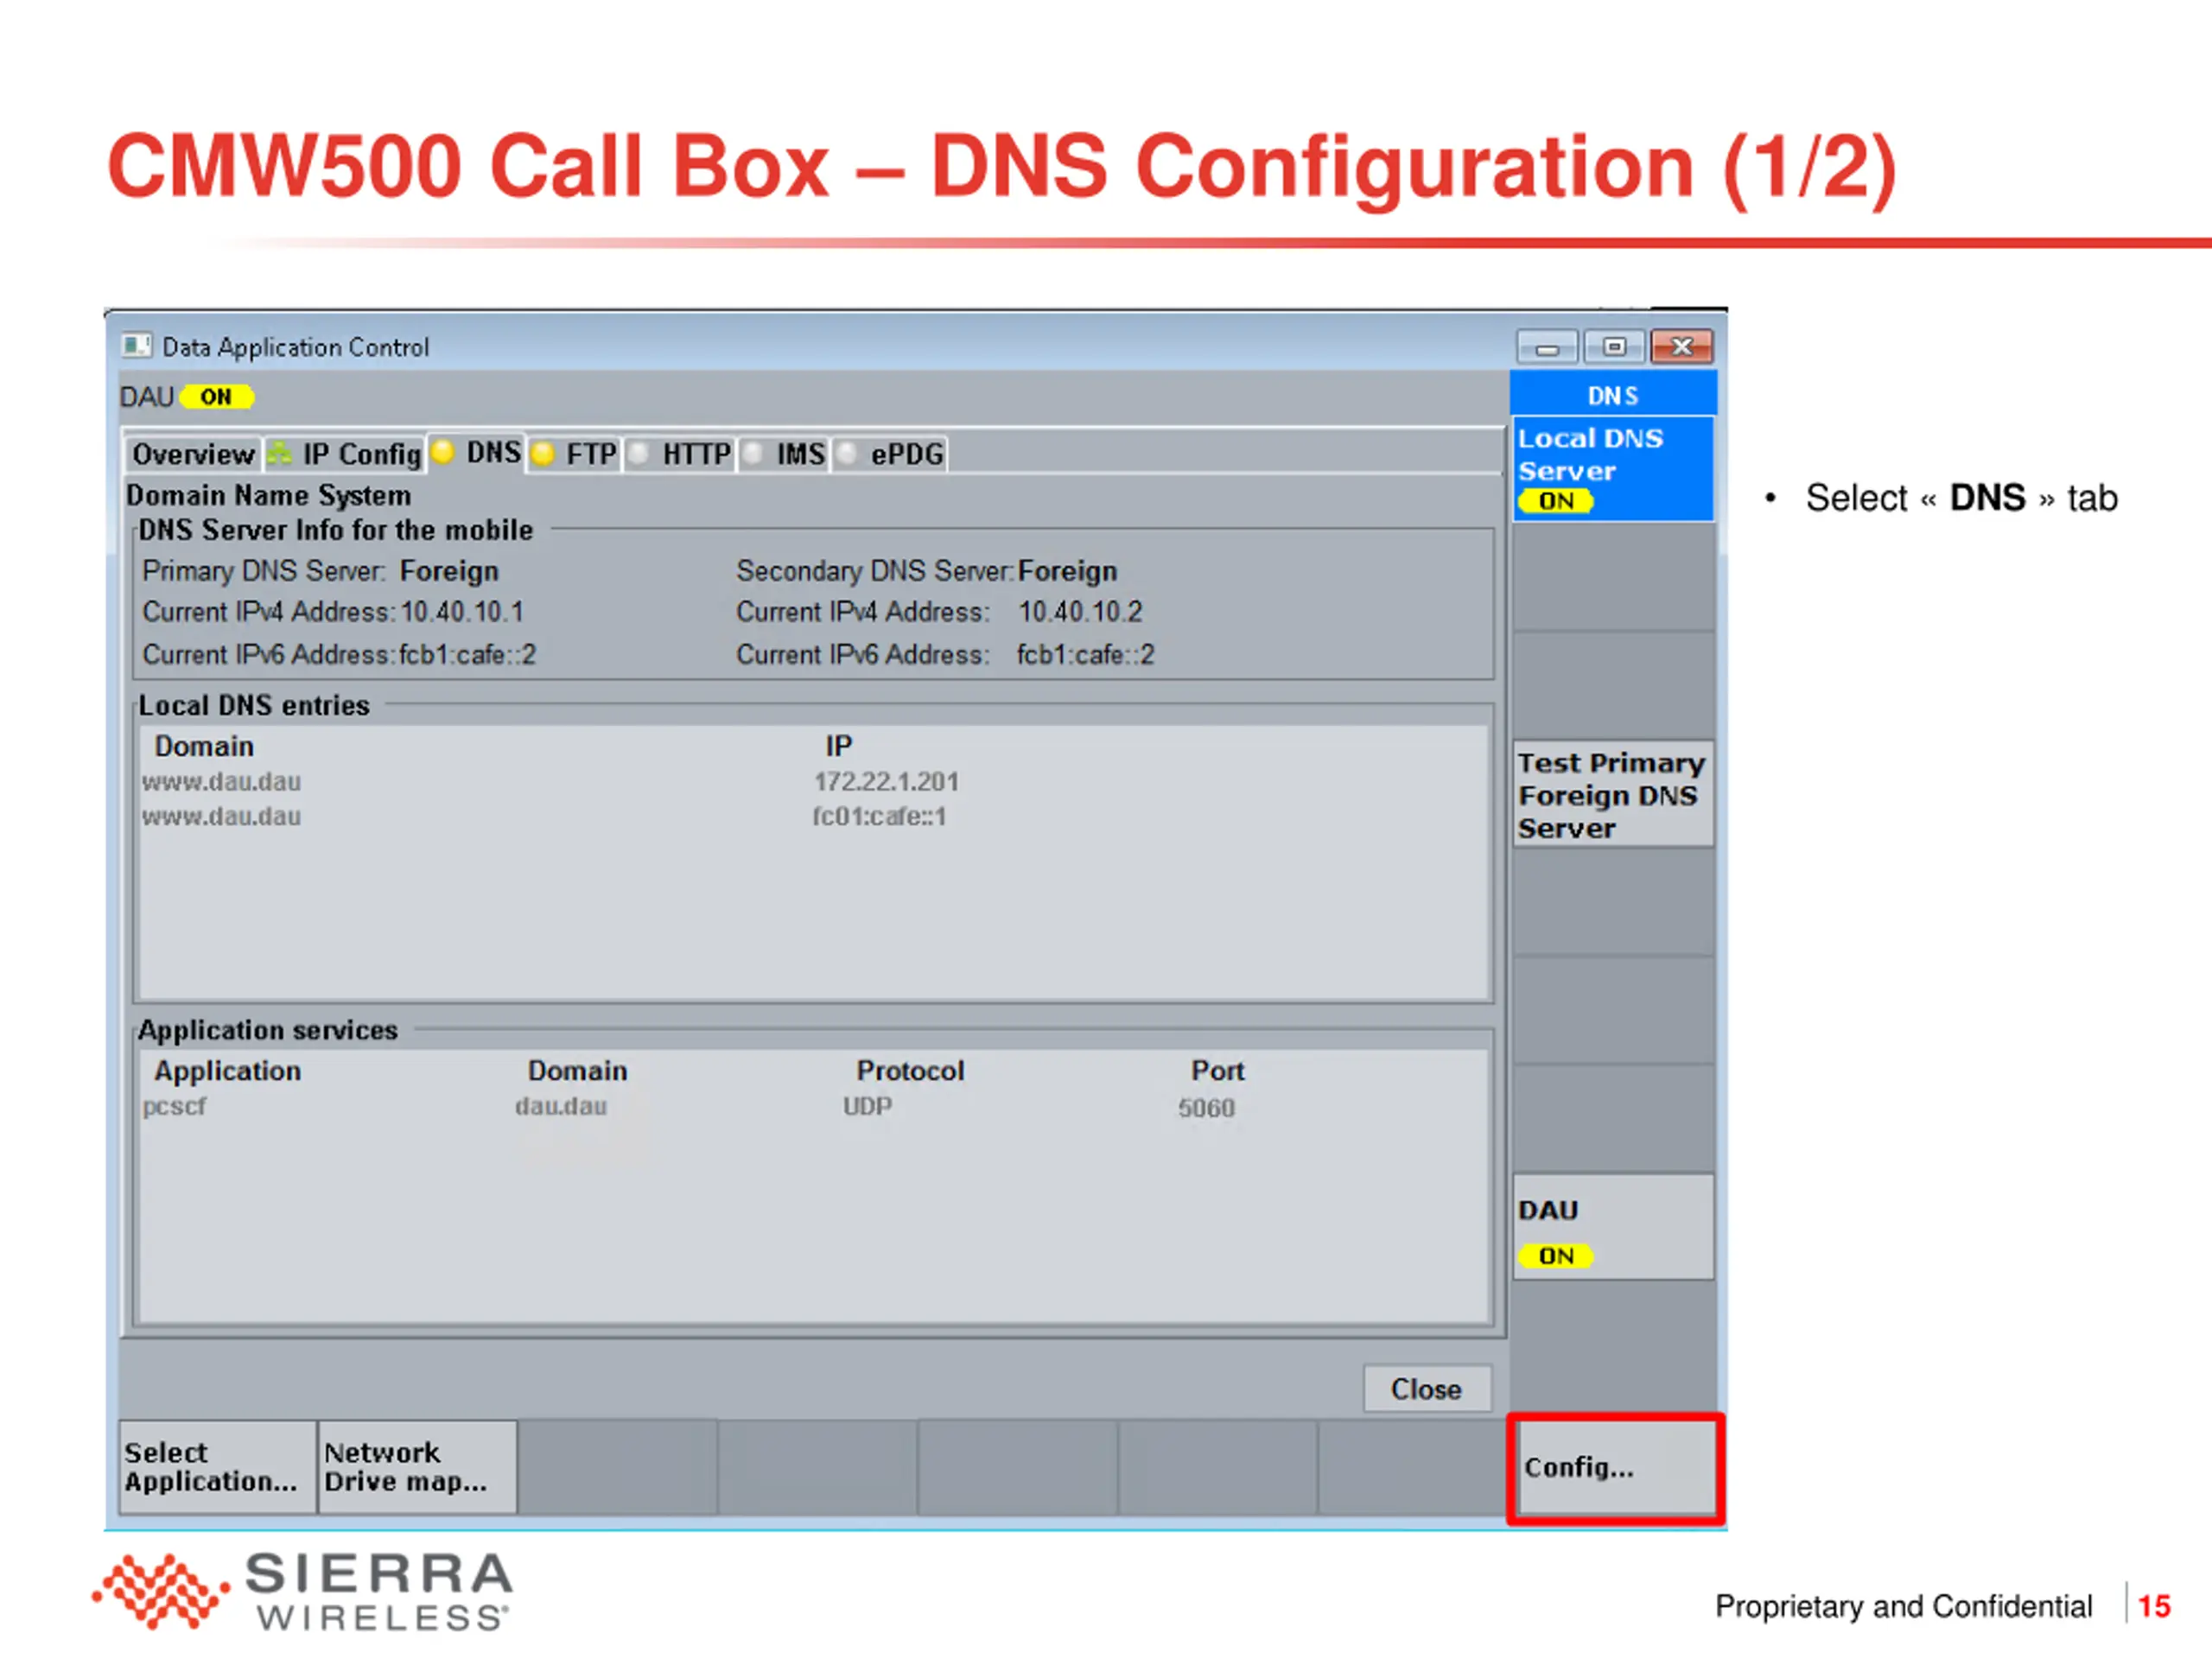Click IP Config tab green status icon

[x=279, y=454]
